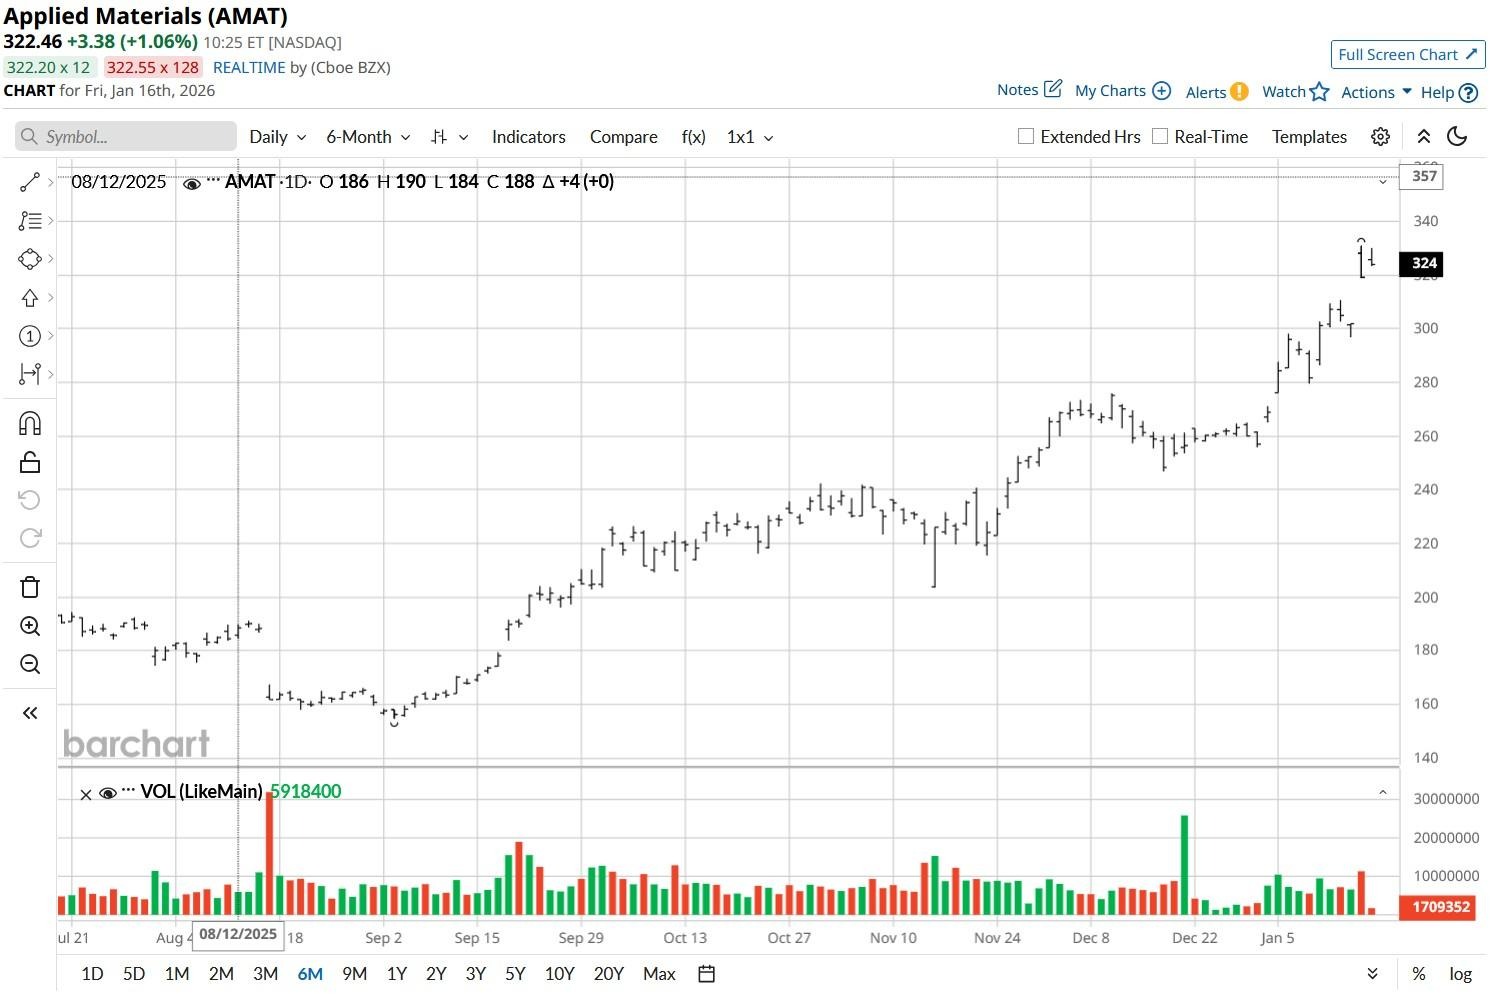
Task: Open the Compare symbols dialog
Action: [623, 137]
